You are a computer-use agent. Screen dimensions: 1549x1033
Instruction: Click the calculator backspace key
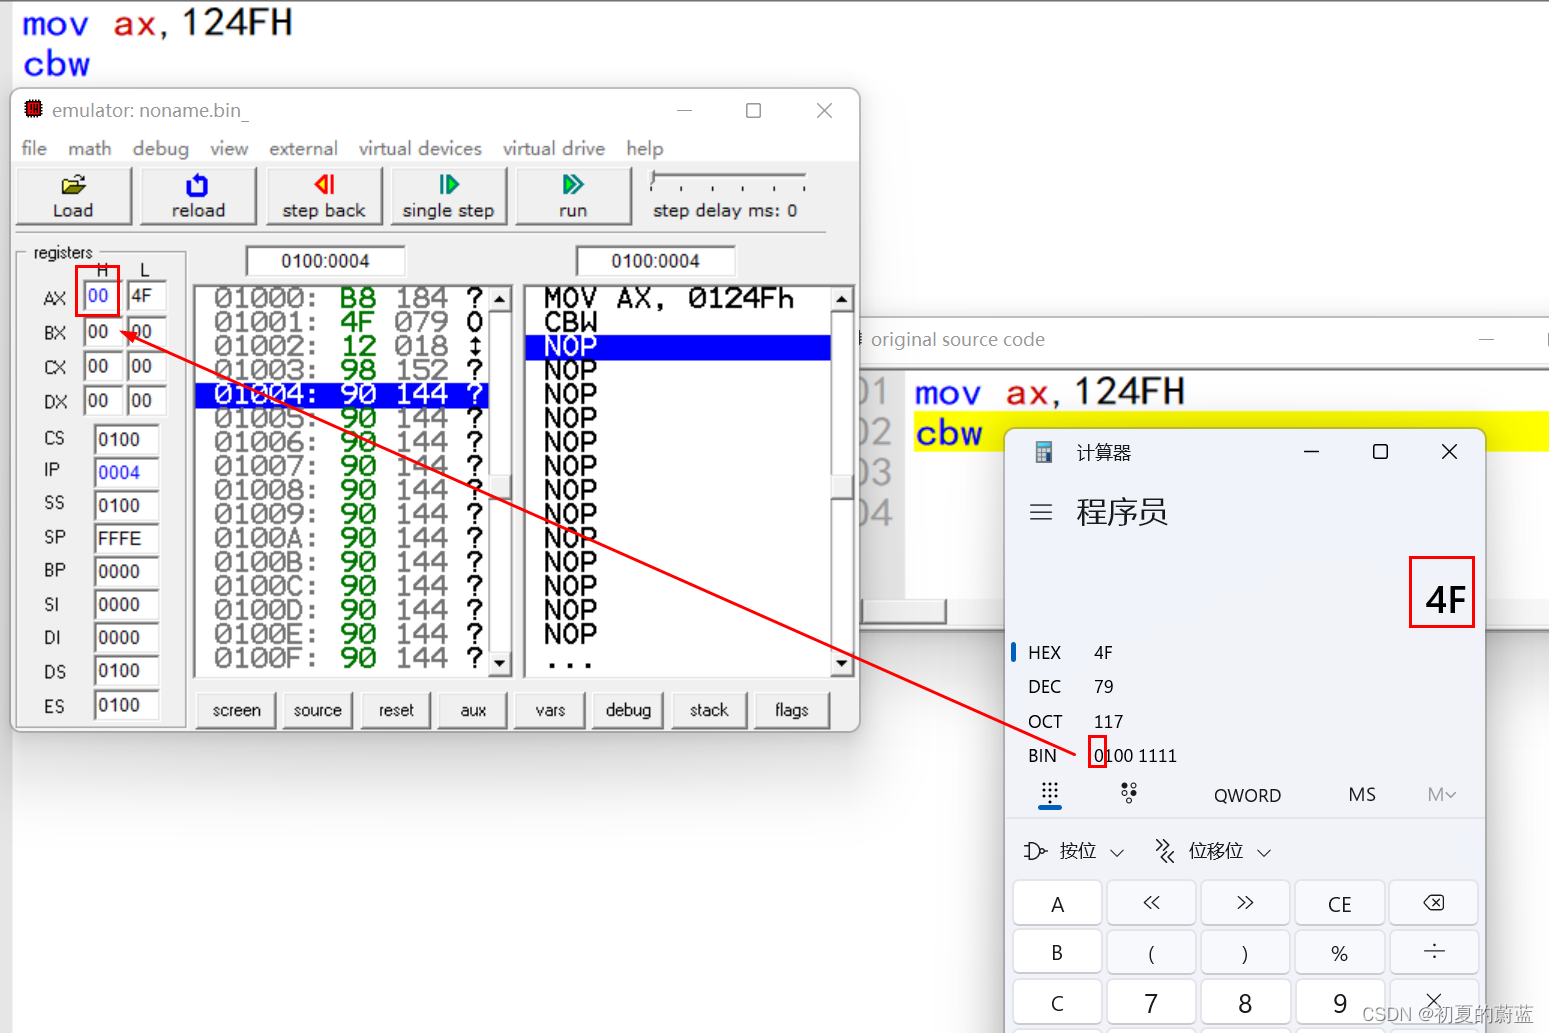coord(1434,904)
